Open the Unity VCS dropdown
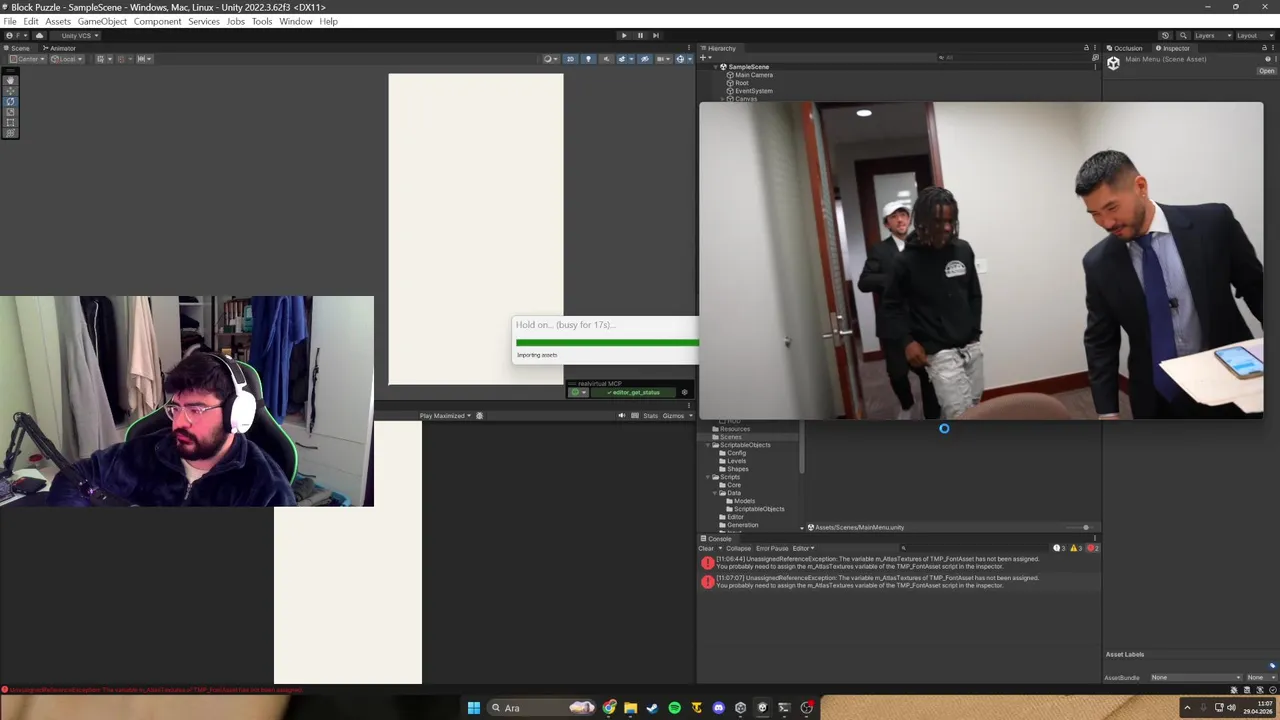 [x=80, y=36]
